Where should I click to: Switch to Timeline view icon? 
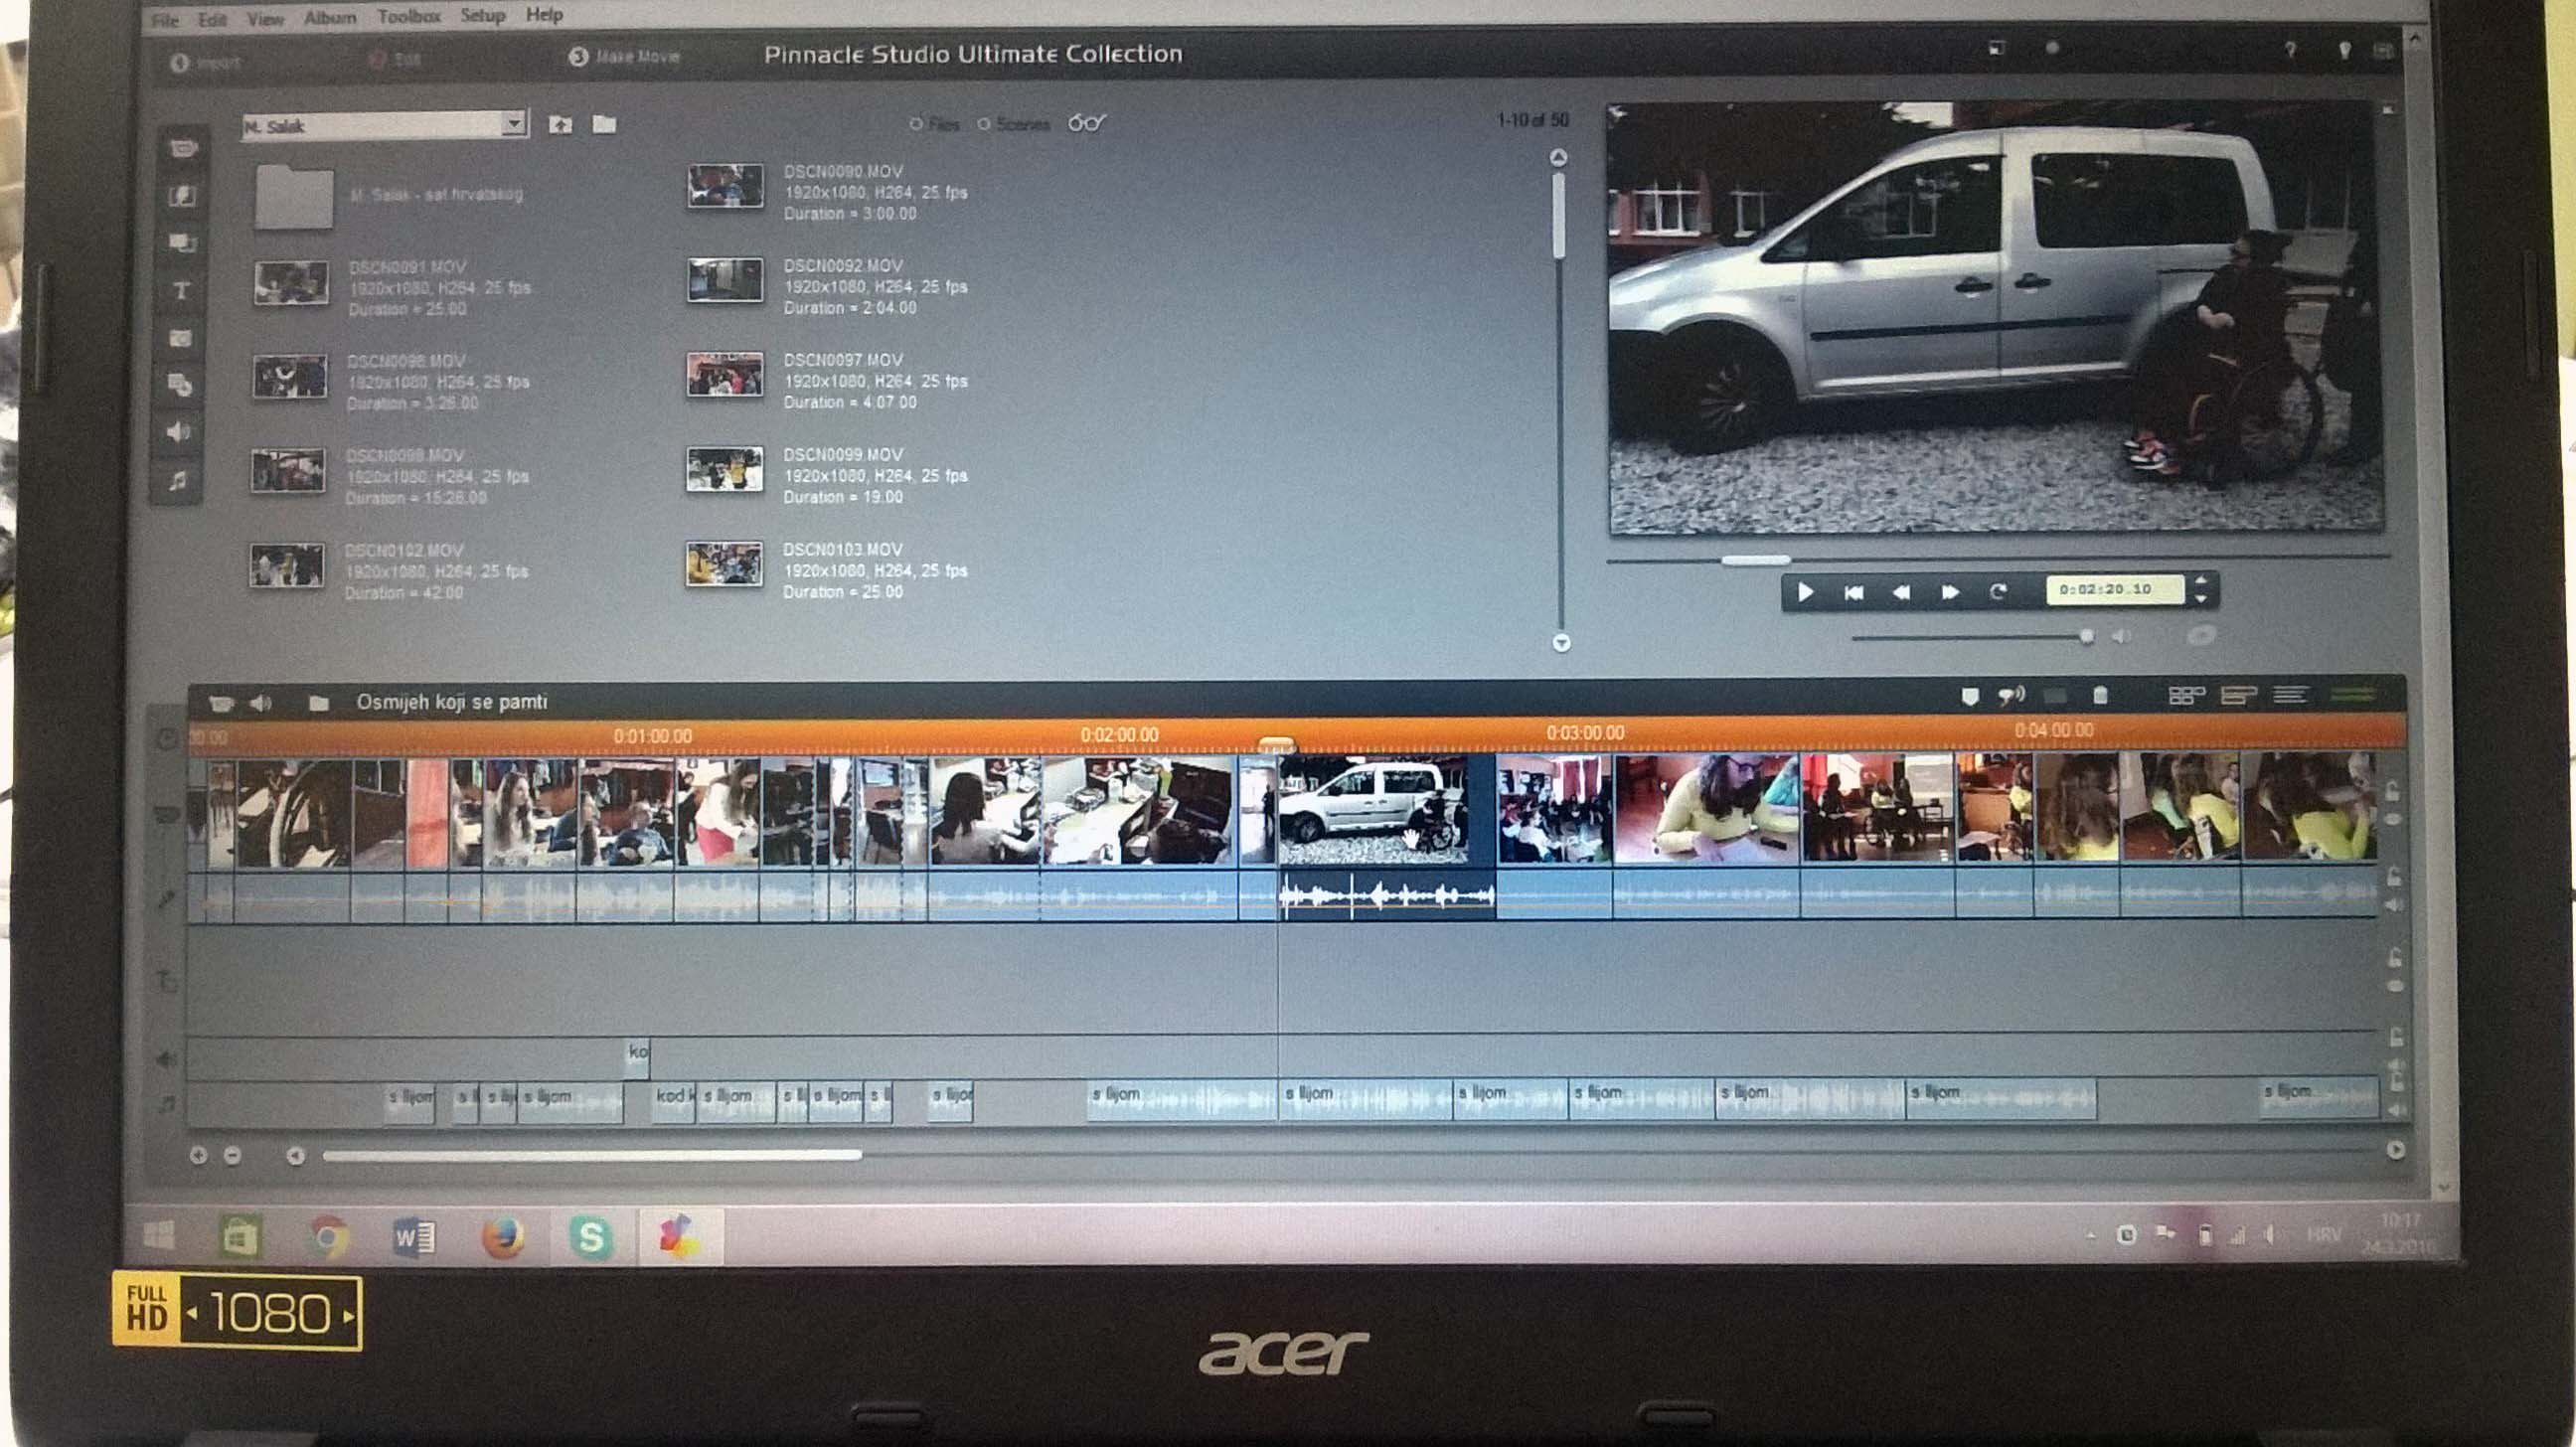[x=2239, y=695]
